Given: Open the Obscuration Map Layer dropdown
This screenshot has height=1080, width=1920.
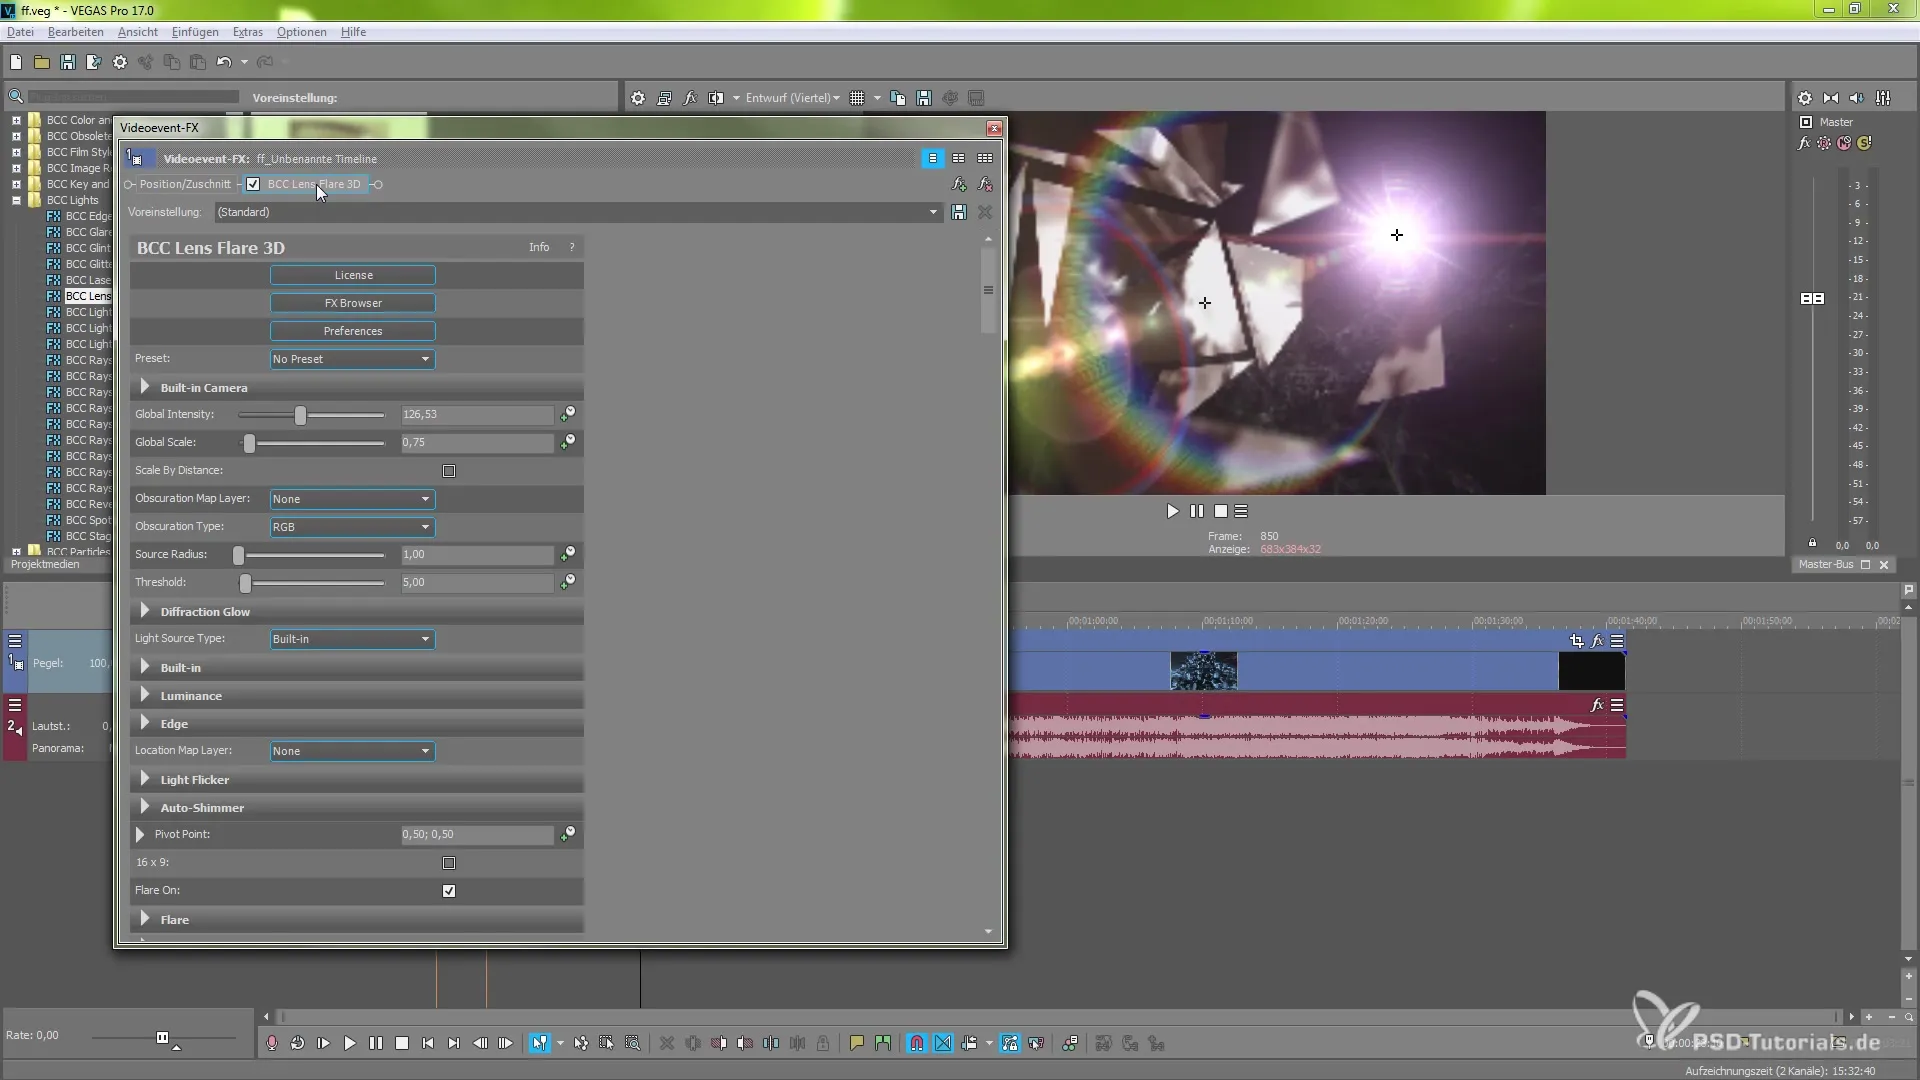Looking at the screenshot, I should [352, 499].
